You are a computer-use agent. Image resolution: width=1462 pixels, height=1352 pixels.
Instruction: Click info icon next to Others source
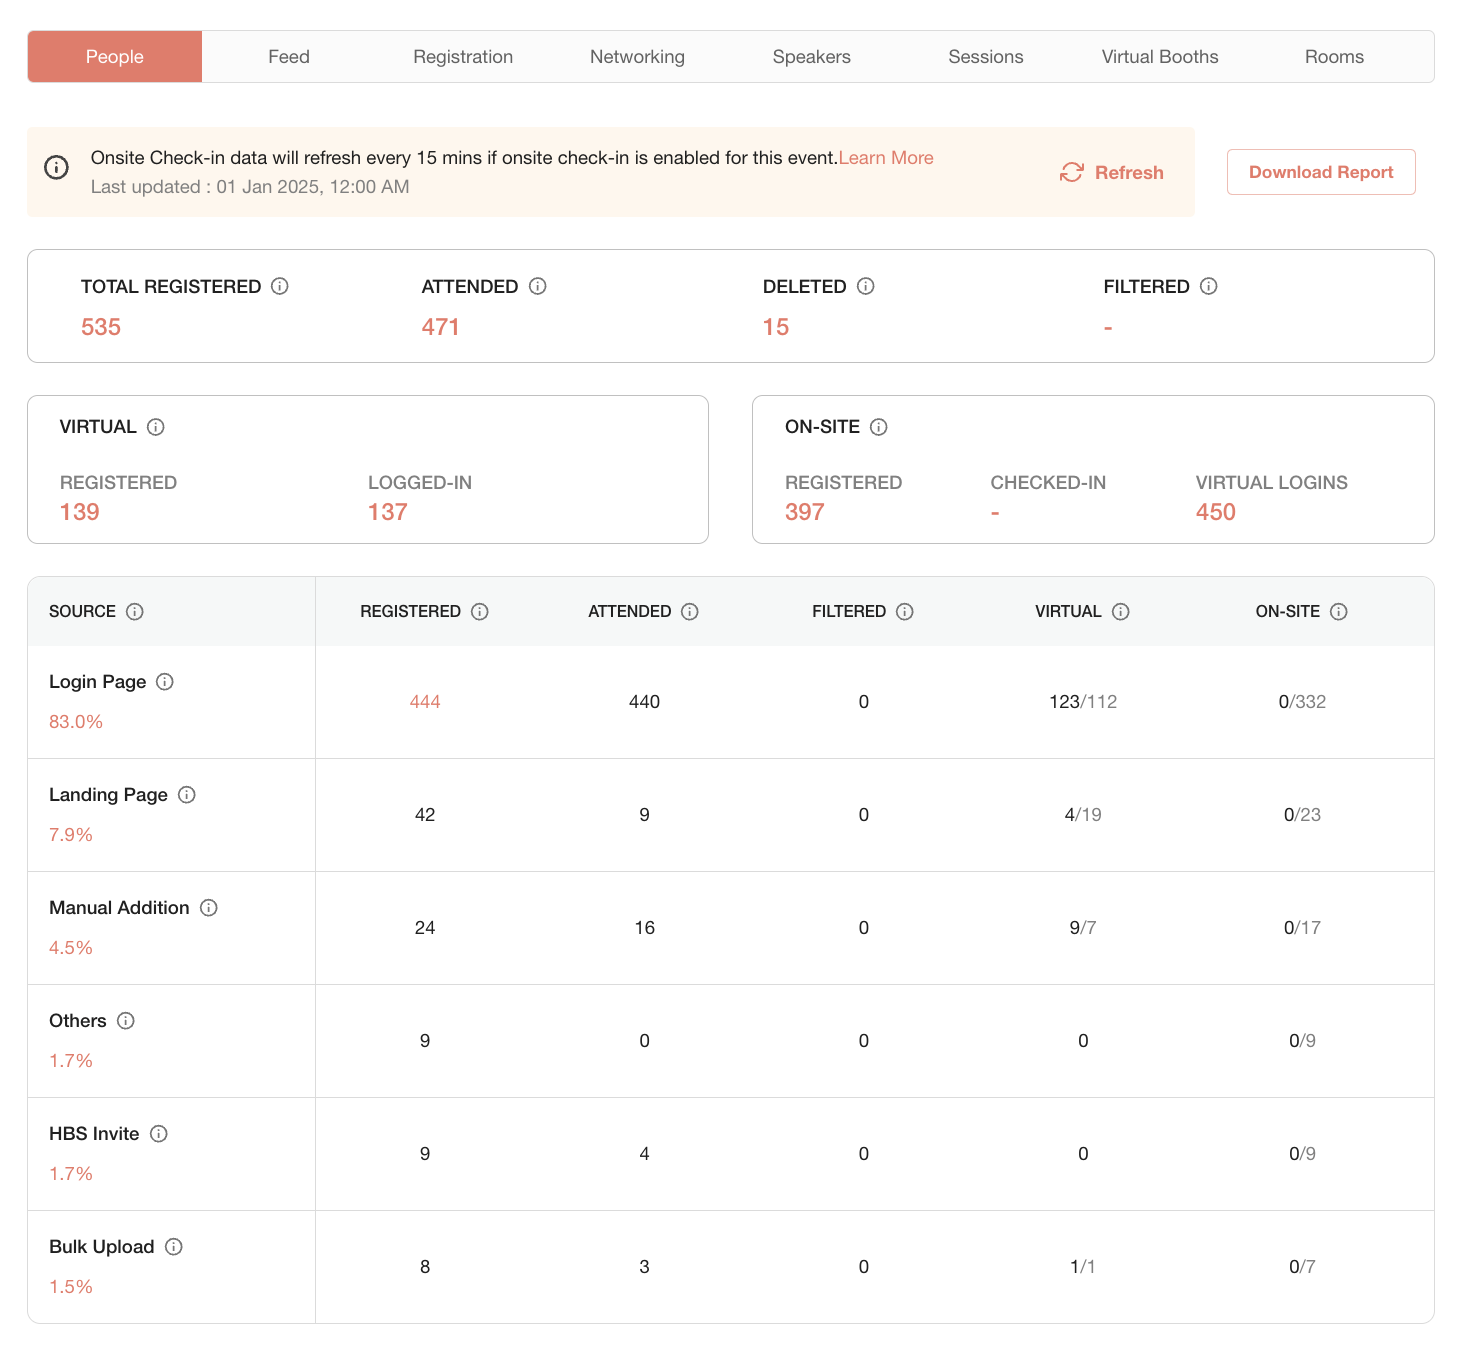126,1020
